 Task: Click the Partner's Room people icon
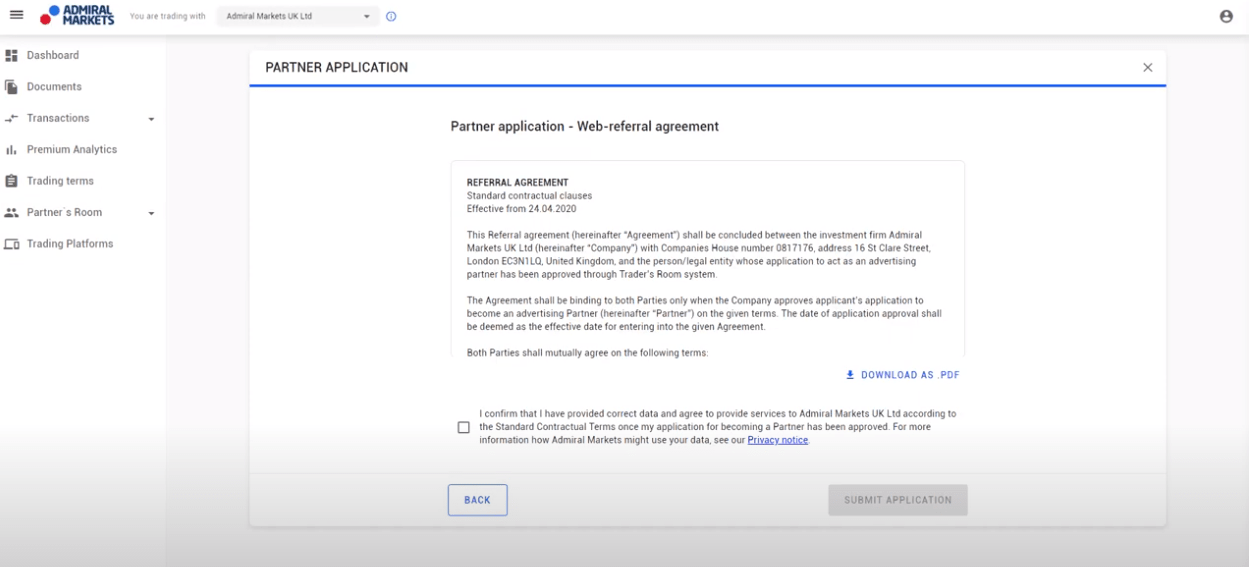click(12, 212)
